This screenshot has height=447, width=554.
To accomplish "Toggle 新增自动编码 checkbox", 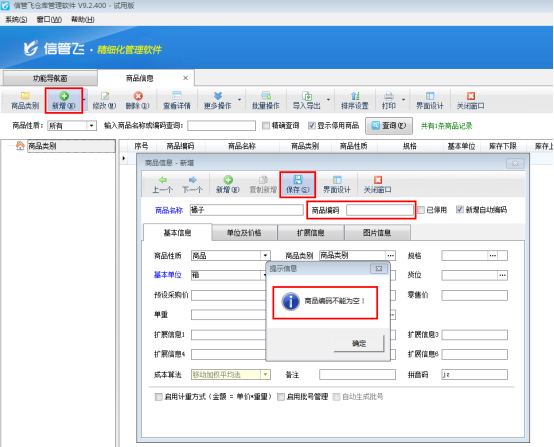I will pos(460,210).
